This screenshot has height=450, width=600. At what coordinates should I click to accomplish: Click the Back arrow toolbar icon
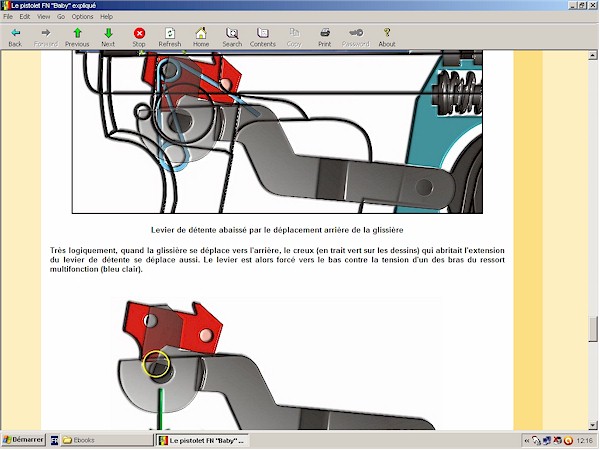coord(15,37)
